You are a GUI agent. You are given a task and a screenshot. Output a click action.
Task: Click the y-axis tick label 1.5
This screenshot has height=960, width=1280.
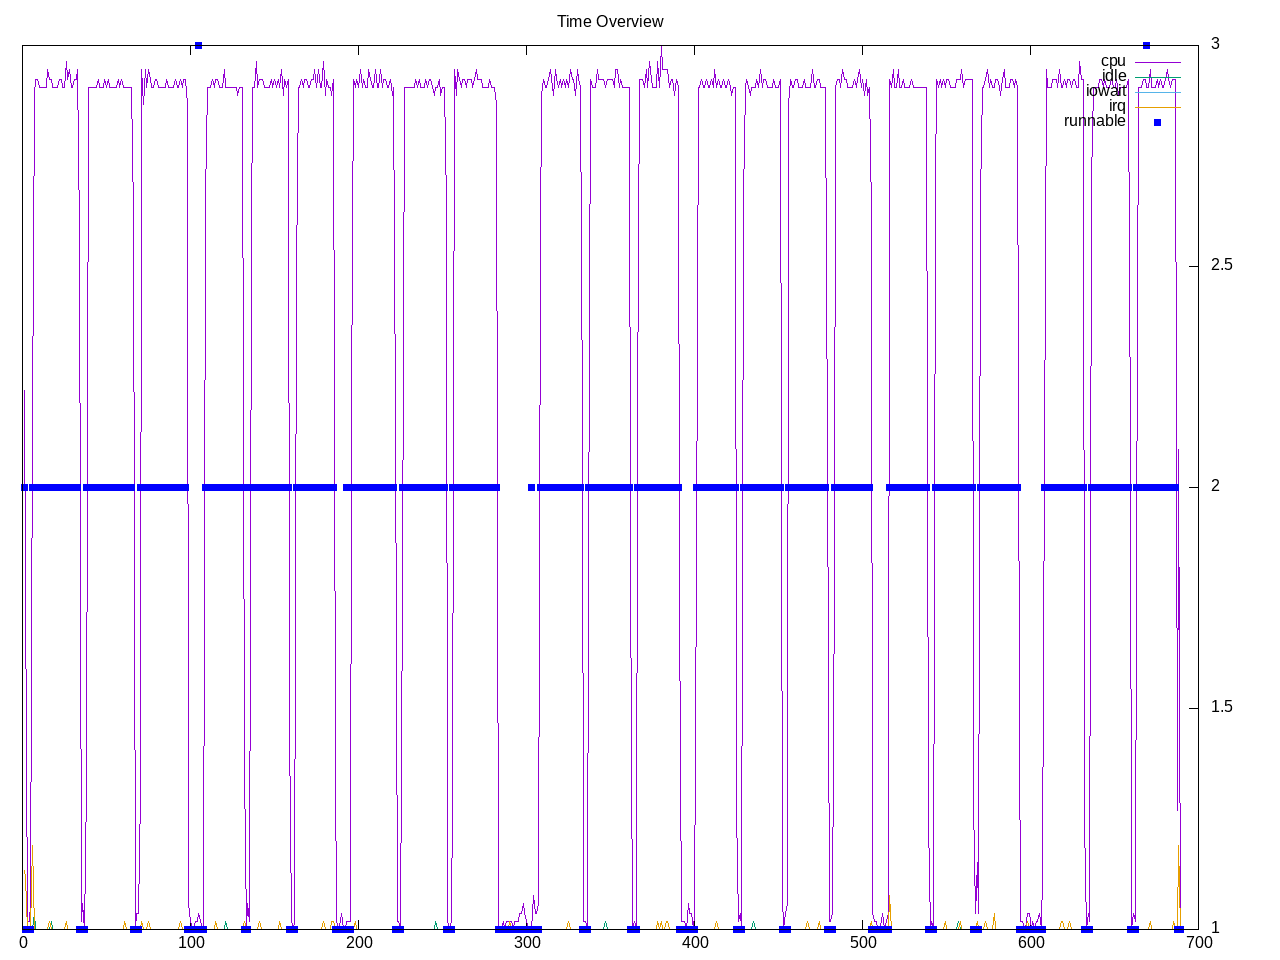pyautogui.click(x=1221, y=707)
